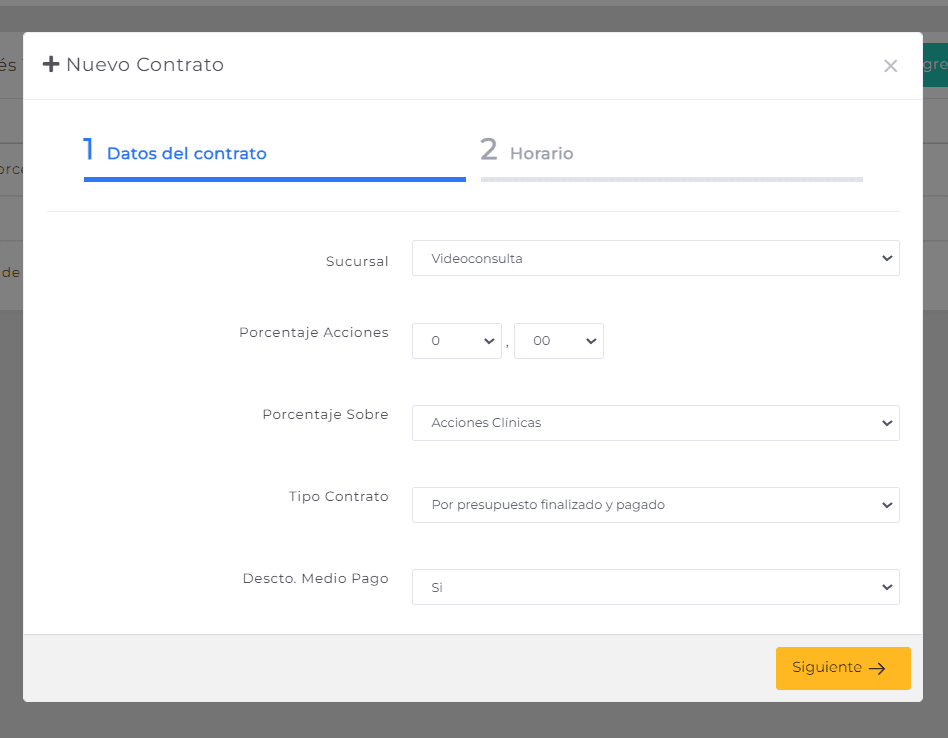The width and height of the screenshot is (948, 738).
Task: Click the Tipo Contrato chevron arrow
Action: click(887, 505)
